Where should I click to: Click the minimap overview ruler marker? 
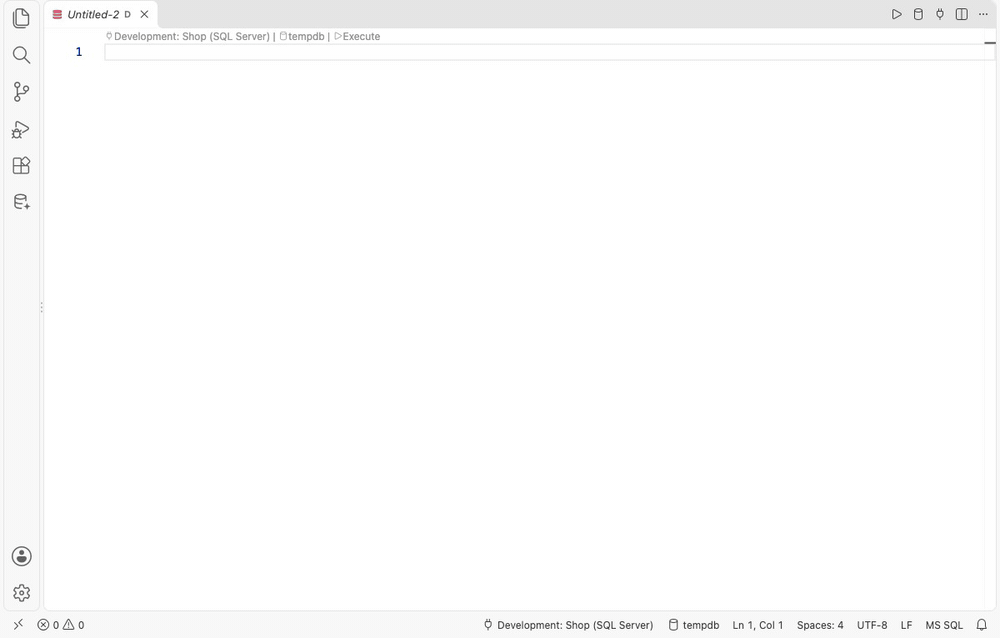[990, 43]
